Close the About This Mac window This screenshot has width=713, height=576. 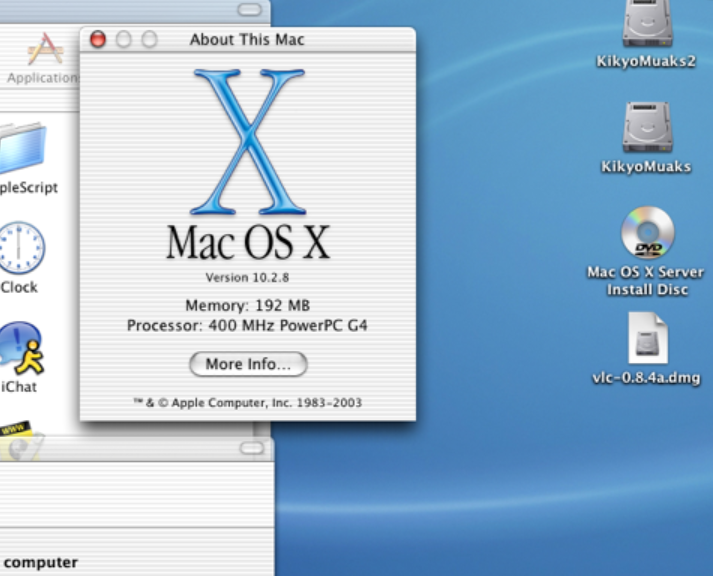98,40
